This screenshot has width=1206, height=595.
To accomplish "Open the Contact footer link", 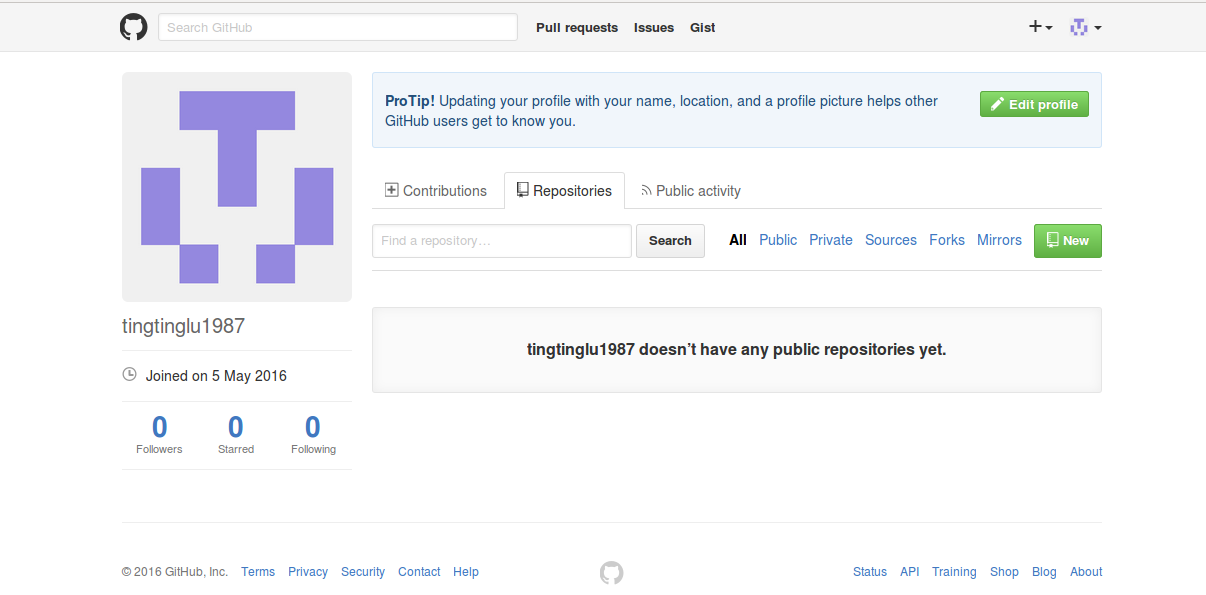I will [x=419, y=572].
